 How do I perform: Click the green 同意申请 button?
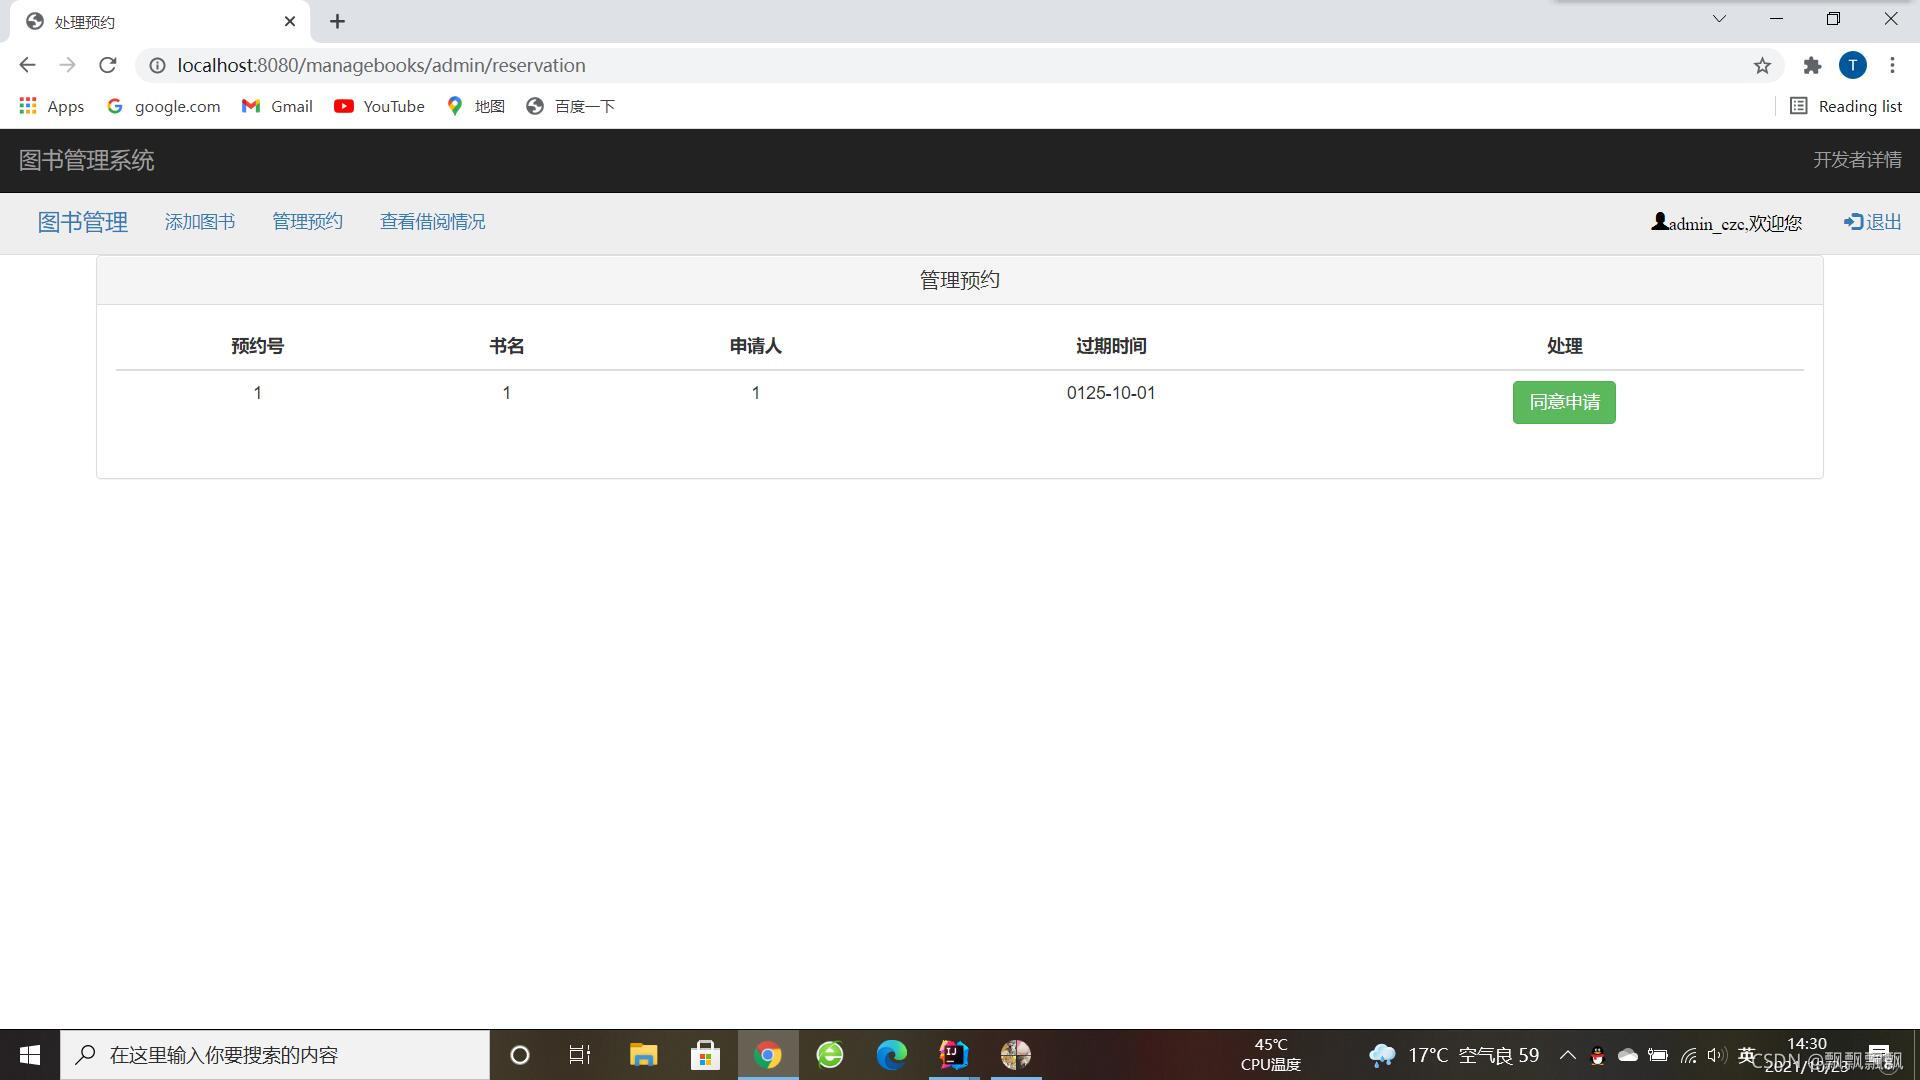1564,402
